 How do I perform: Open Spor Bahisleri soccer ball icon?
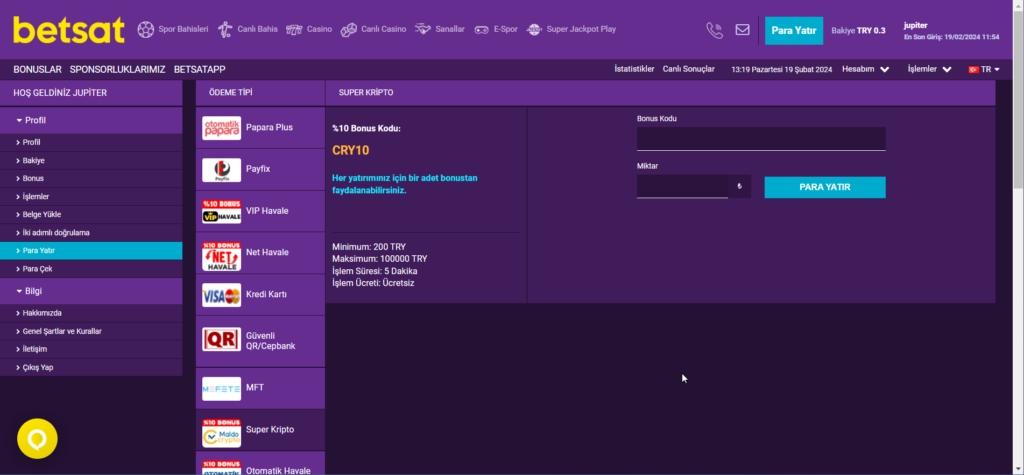(x=145, y=29)
